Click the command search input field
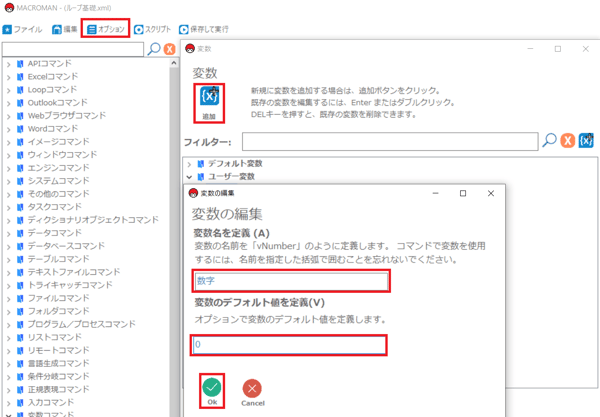Image resolution: width=600 pixels, height=417 pixels. point(73,49)
